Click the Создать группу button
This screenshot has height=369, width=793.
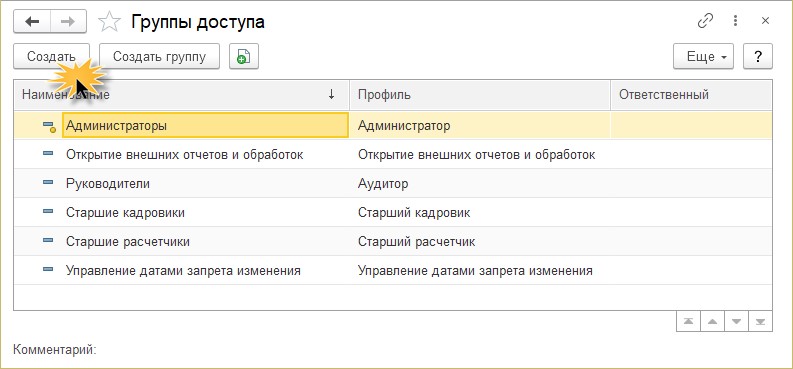click(159, 56)
